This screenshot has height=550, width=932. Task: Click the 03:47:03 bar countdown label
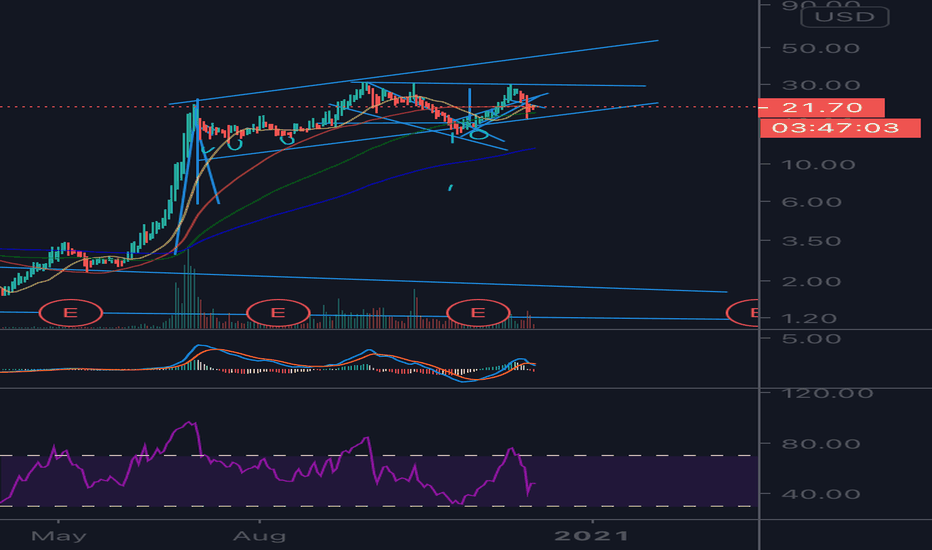(x=840, y=128)
